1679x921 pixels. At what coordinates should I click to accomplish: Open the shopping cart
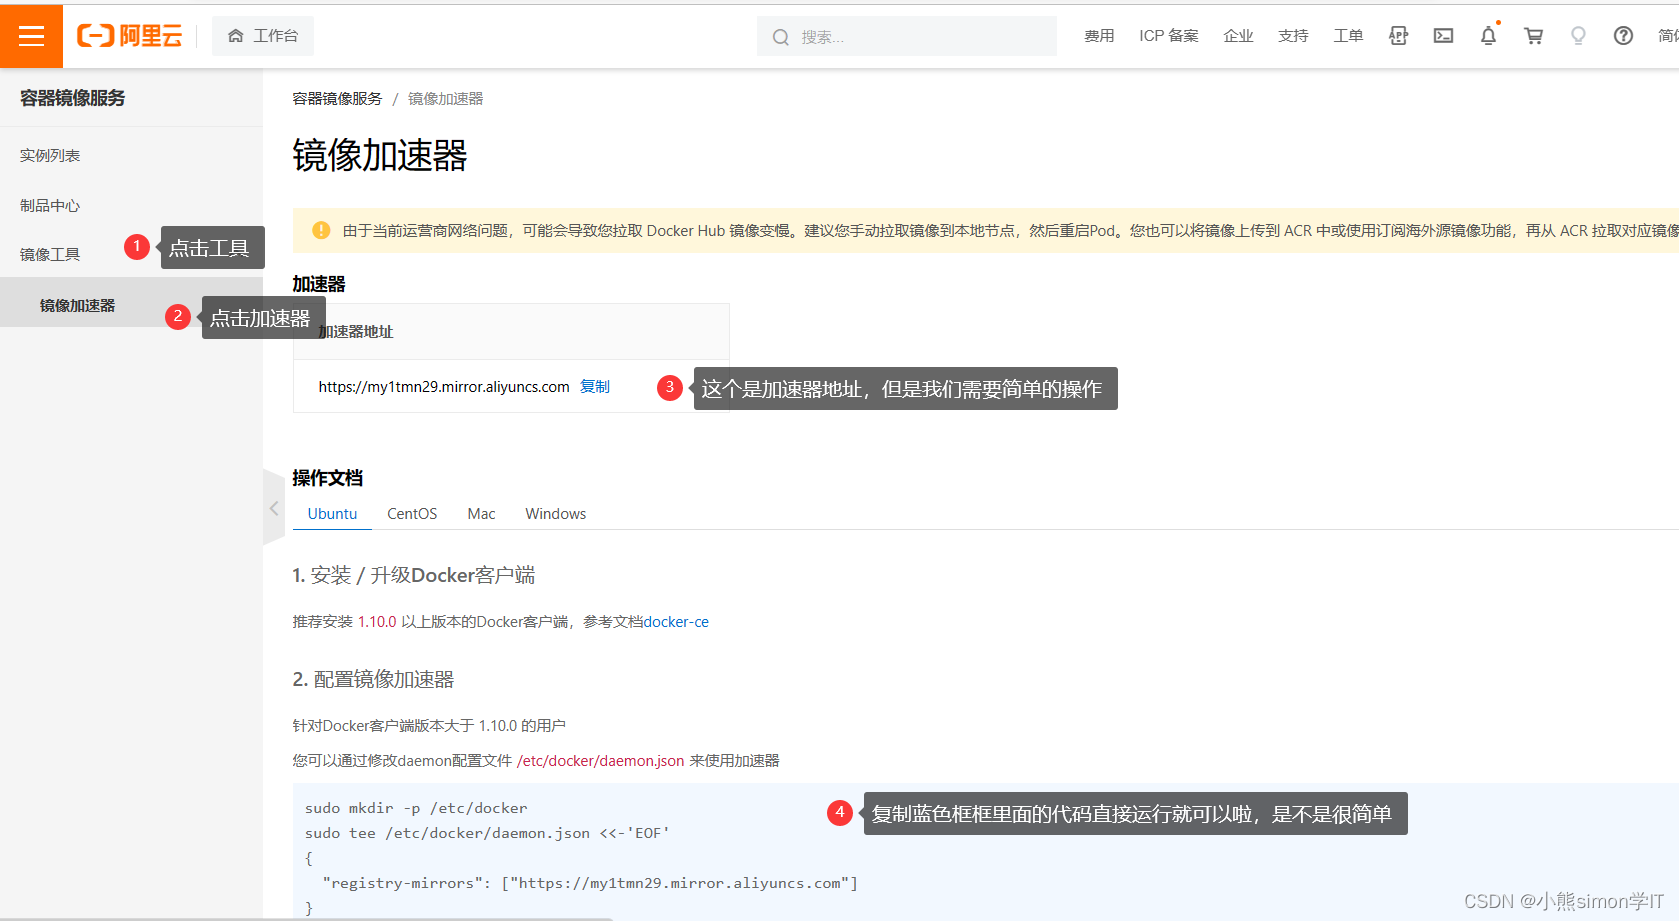tap(1533, 36)
